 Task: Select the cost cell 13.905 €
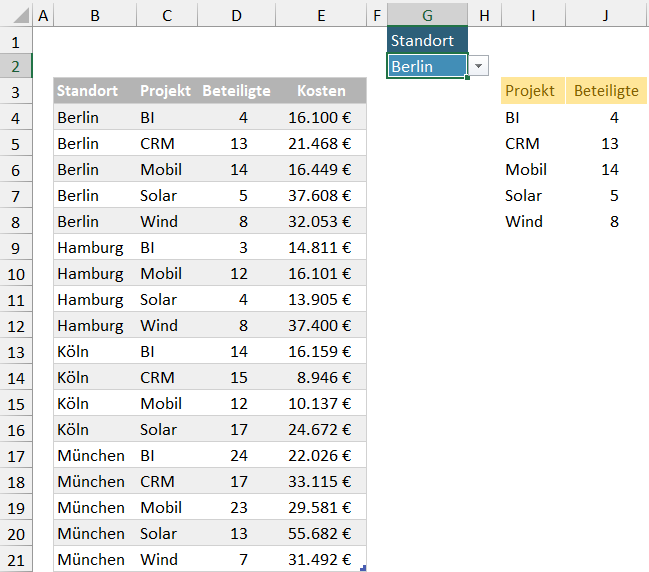[321, 300]
